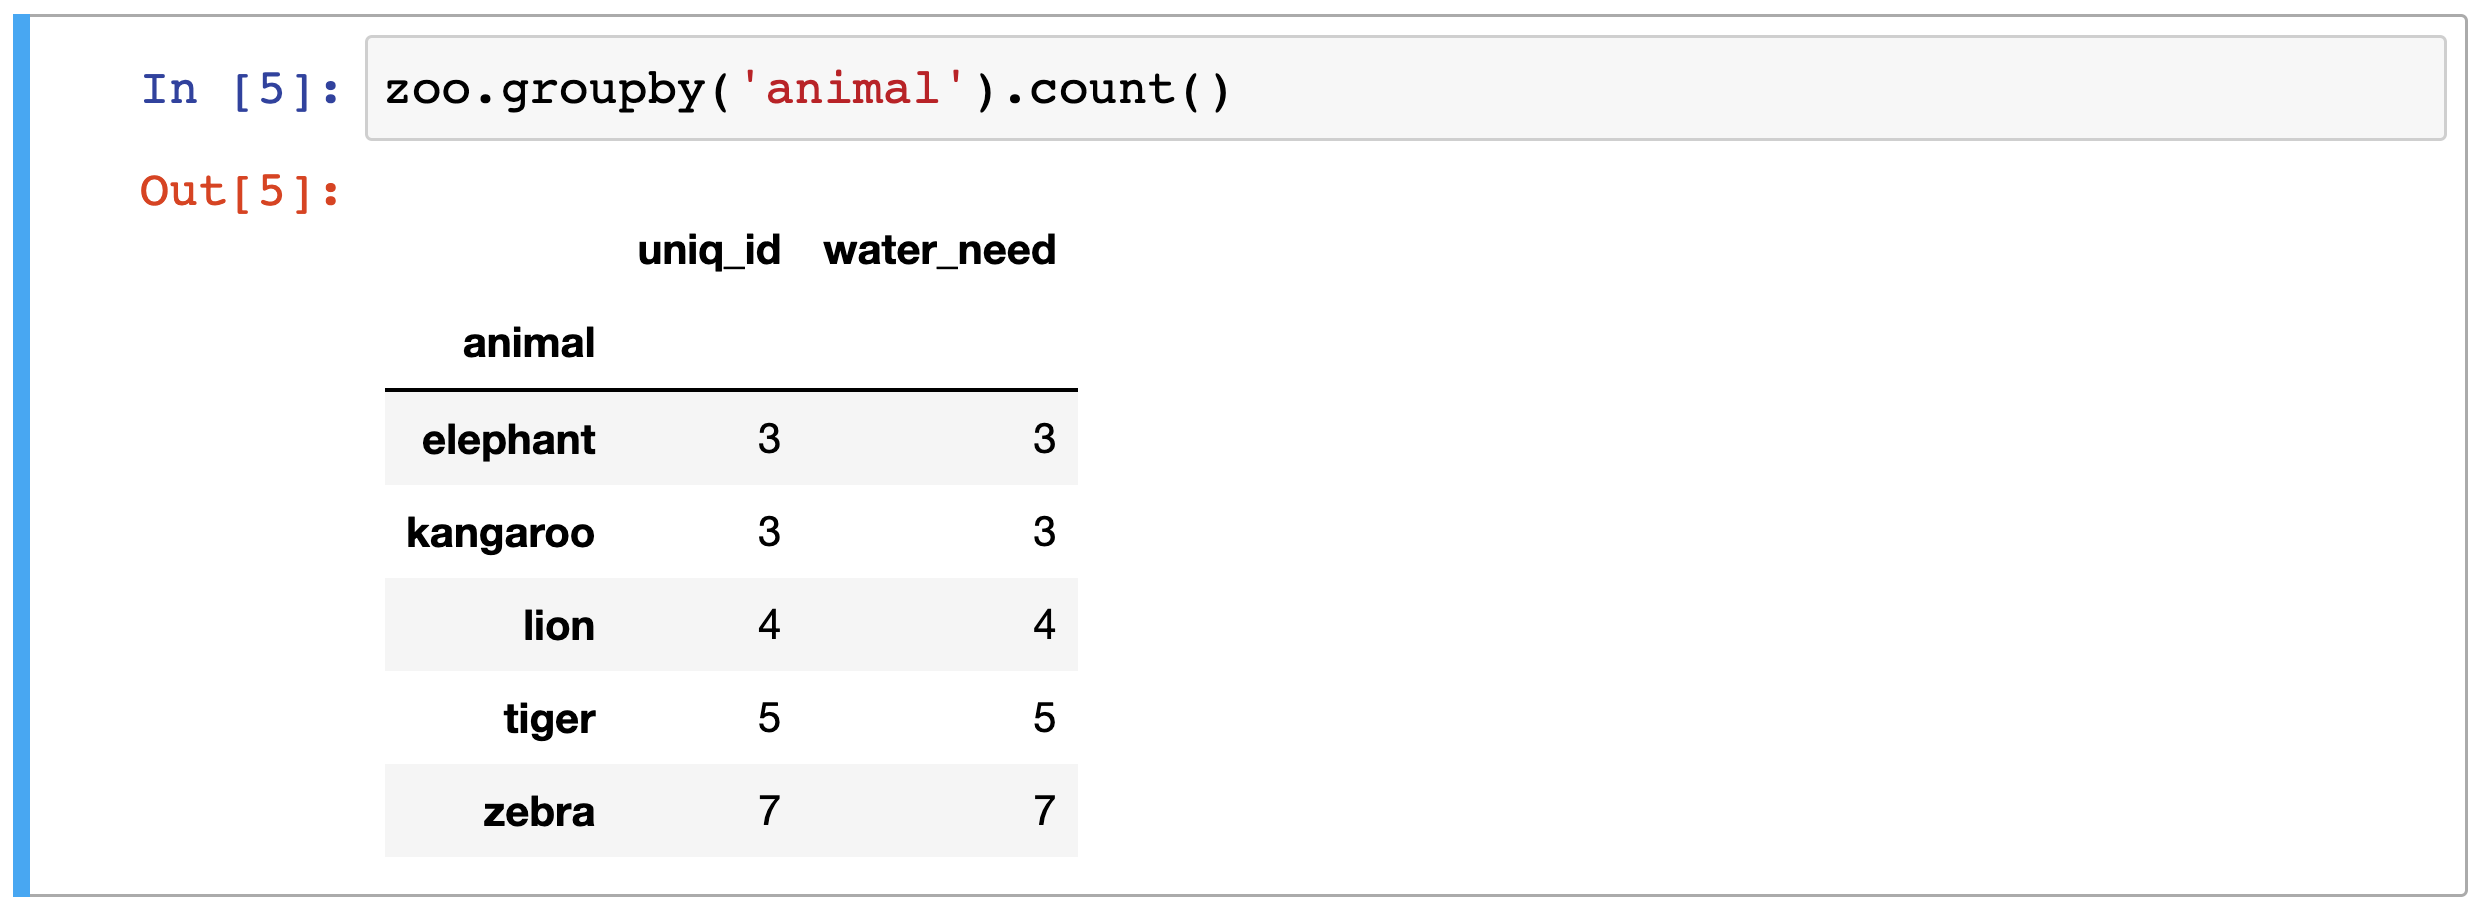
Task: Click the uniq_id value for lion
Action: tap(768, 625)
